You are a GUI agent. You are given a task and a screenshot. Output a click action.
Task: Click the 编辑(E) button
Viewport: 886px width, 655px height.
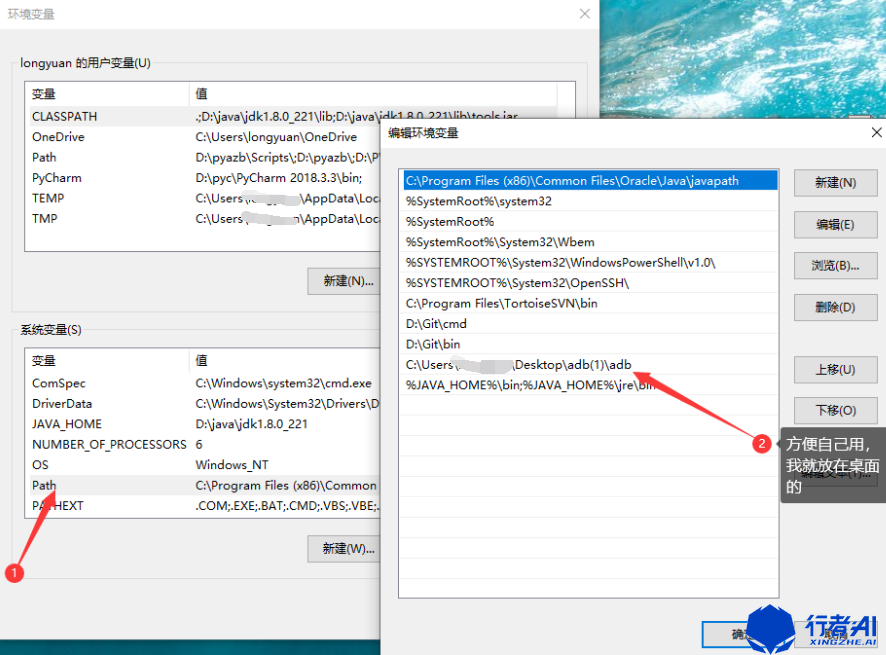pos(835,225)
